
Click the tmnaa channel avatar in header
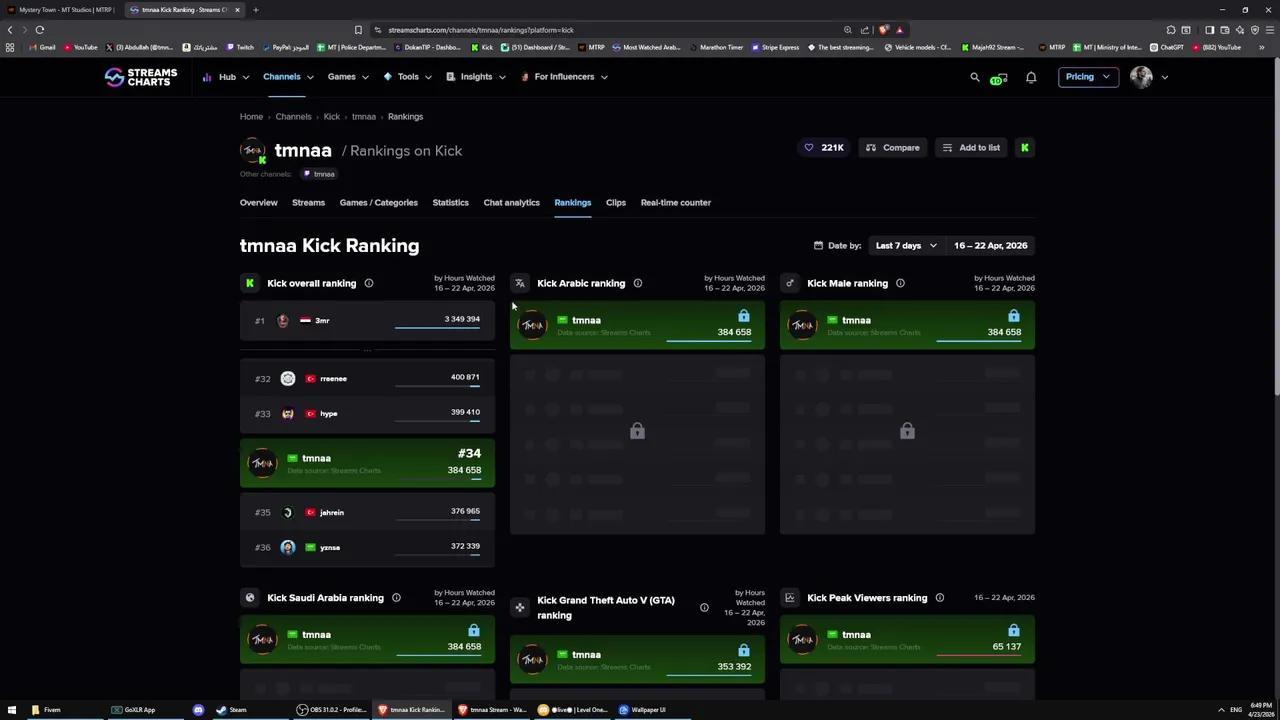pyautogui.click(x=253, y=151)
